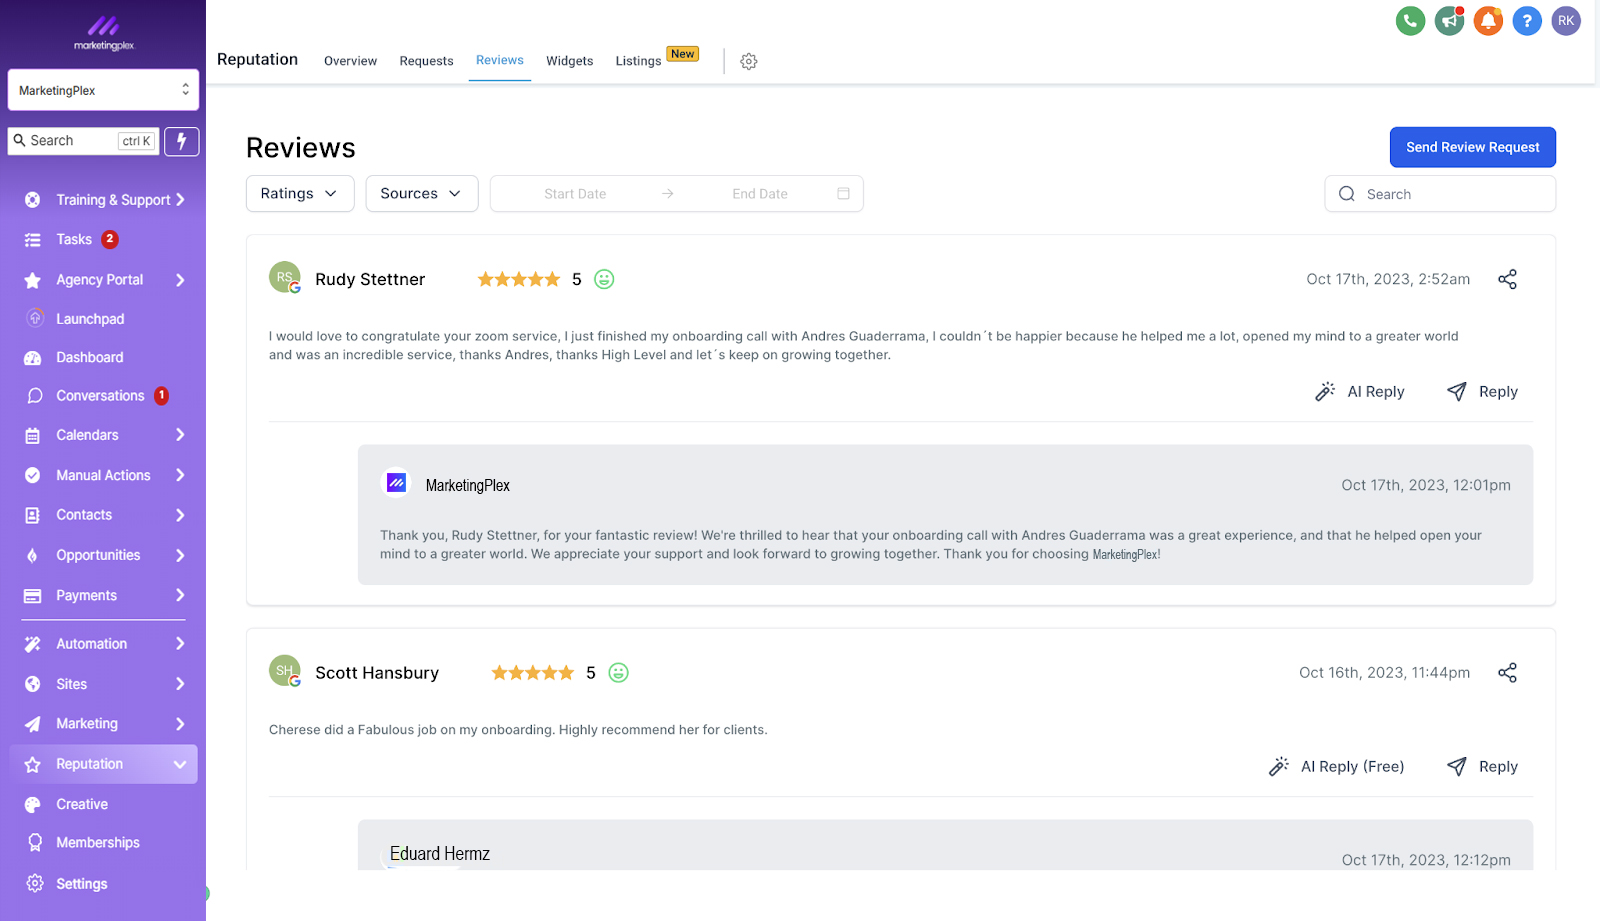Click Send Review Request button
The height and width of the screenshot is (921, 1600).
[x=1472, y=147]
